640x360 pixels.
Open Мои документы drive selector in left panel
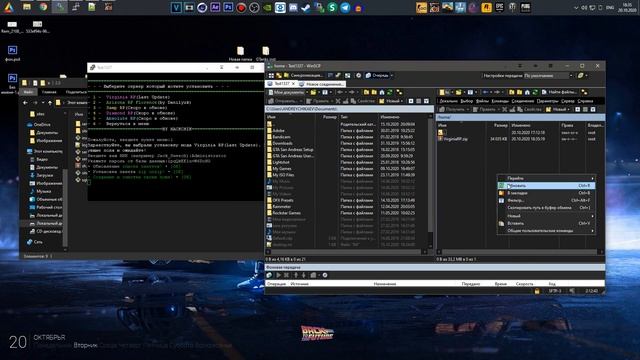point(288,92)
